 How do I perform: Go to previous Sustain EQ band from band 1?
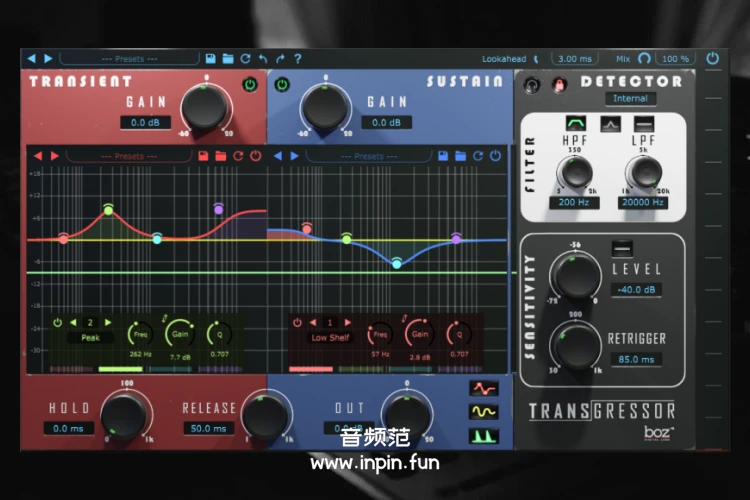tap(313, 322)
